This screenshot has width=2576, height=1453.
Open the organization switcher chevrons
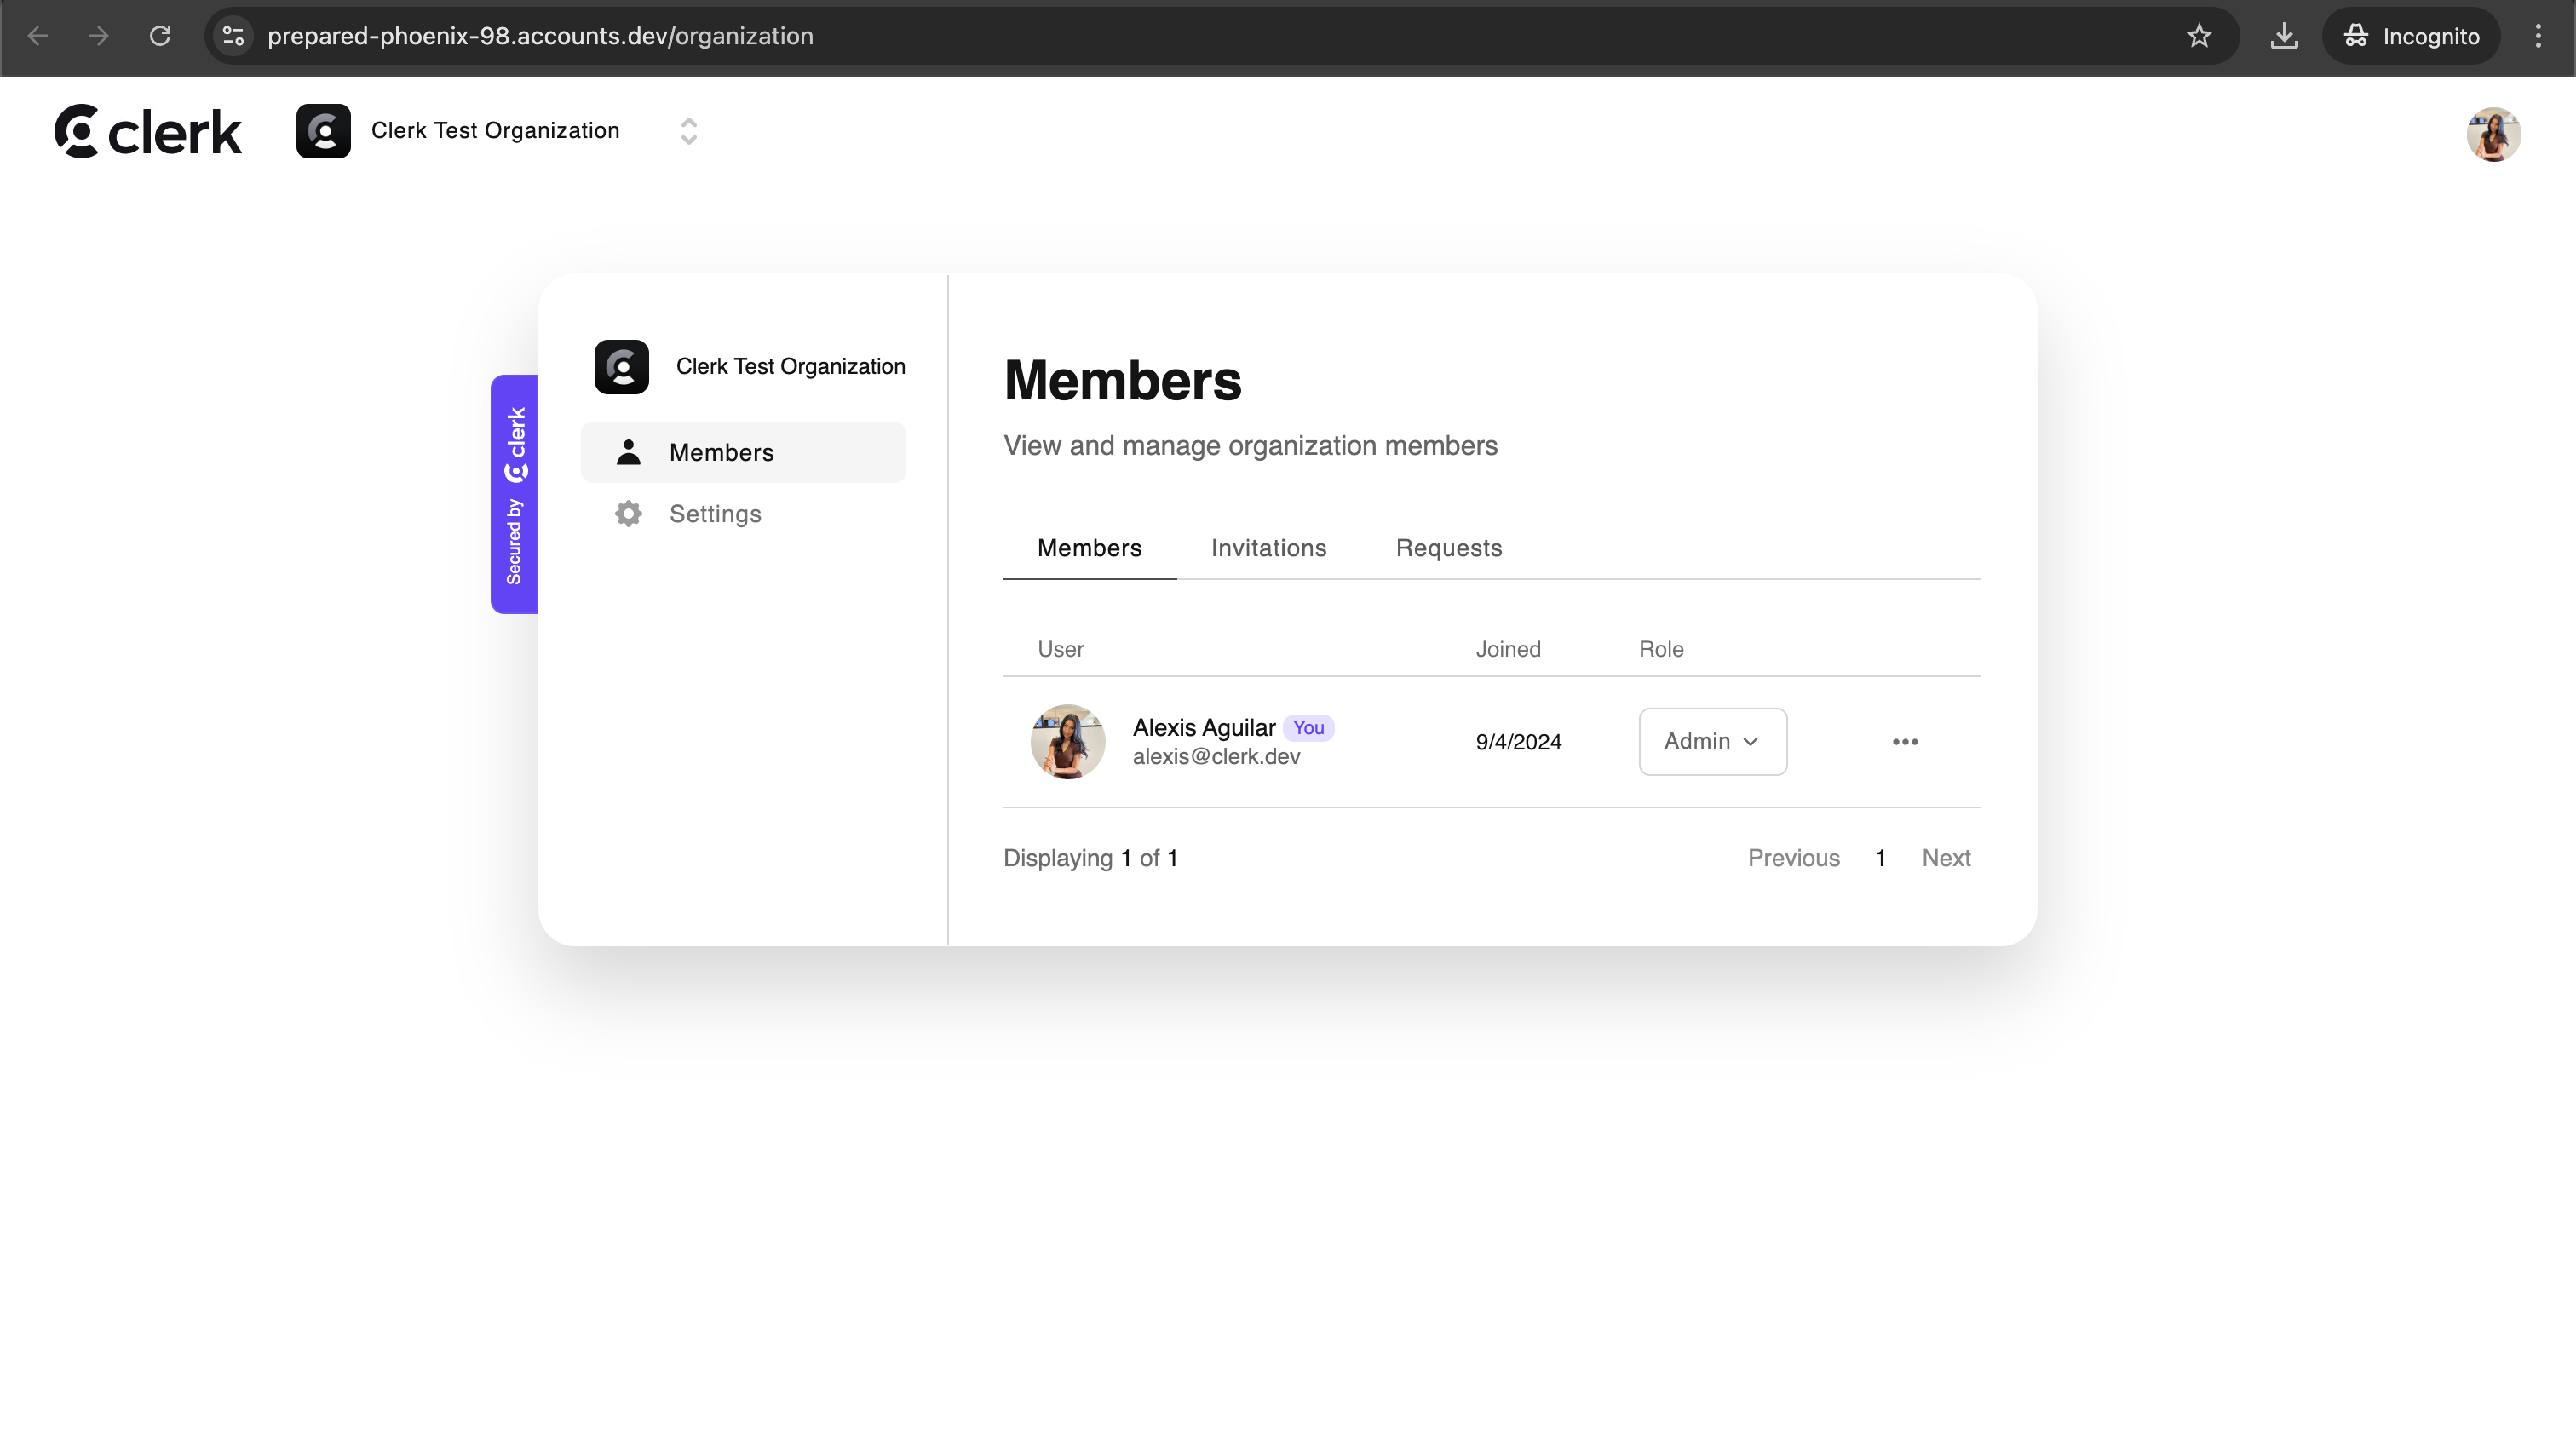point(687,131)
